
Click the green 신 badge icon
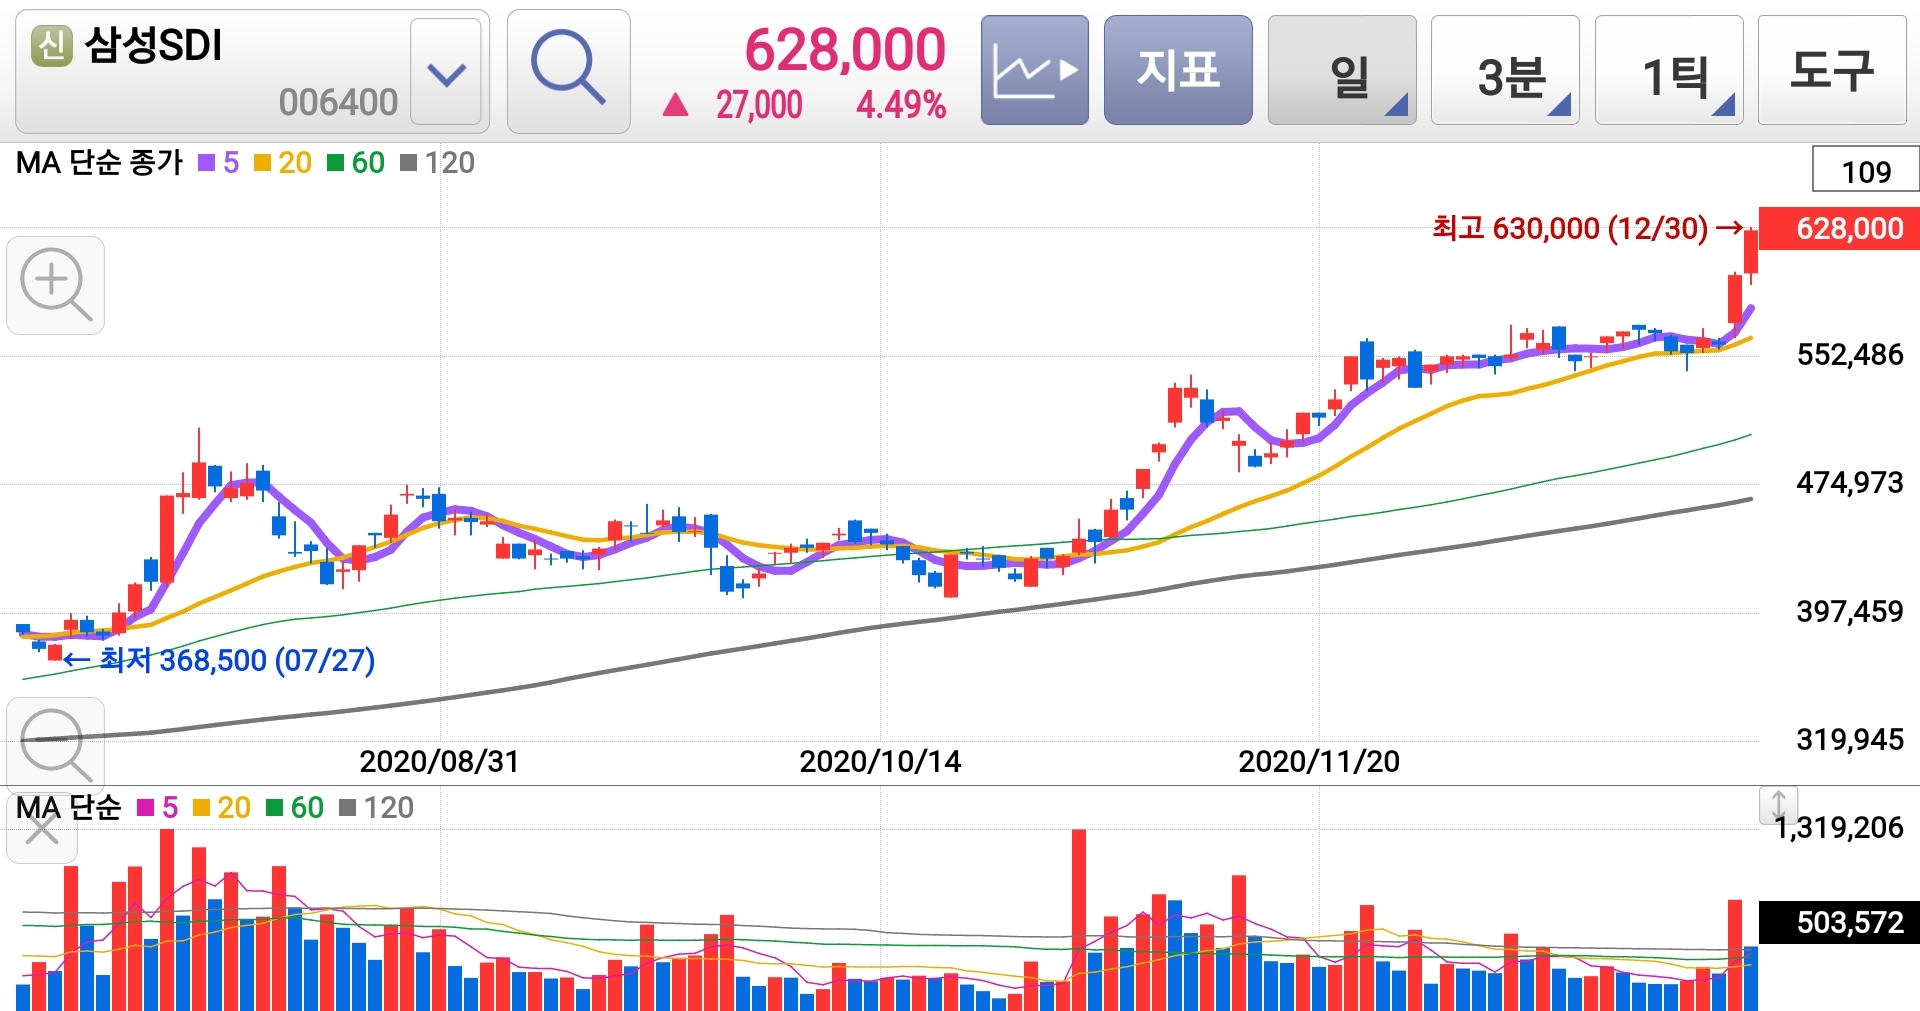52,45
